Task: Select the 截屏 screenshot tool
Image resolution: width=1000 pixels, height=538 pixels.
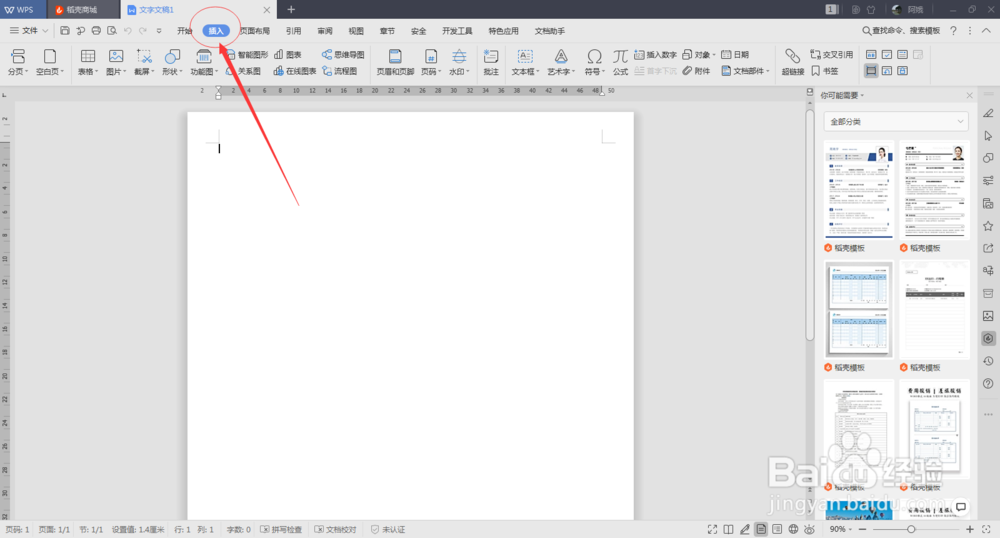Action: tap(144, 62)
